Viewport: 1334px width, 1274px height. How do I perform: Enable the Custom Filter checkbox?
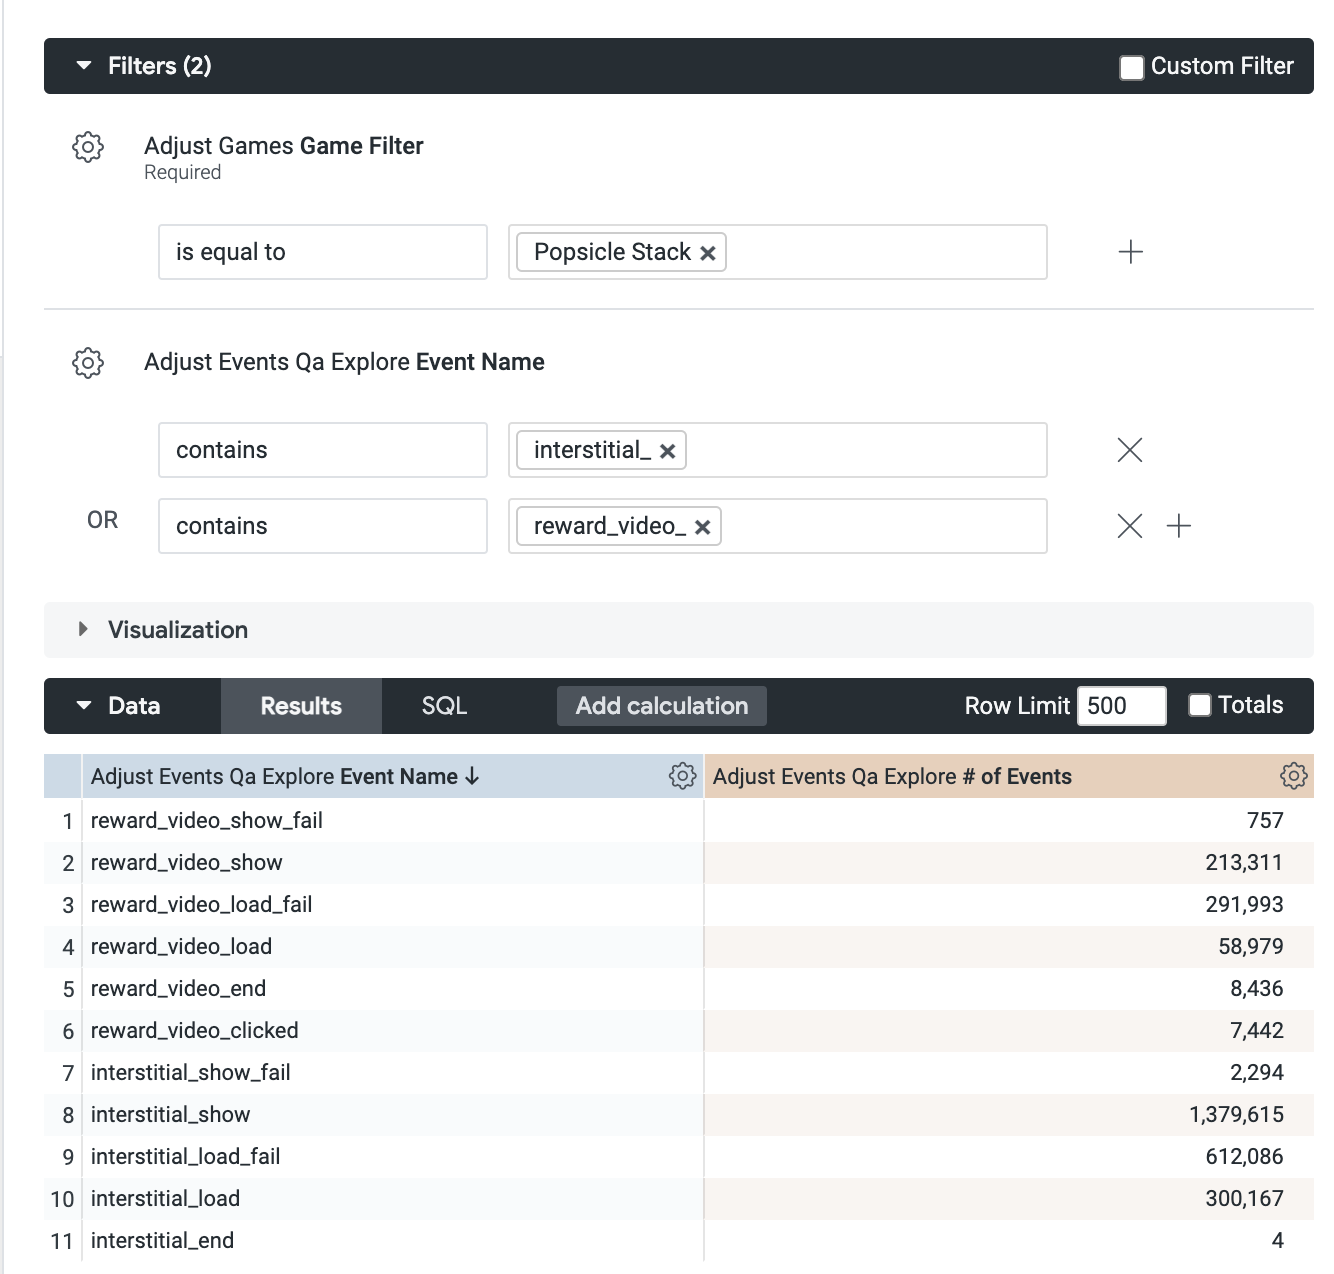coord(1132,67)
